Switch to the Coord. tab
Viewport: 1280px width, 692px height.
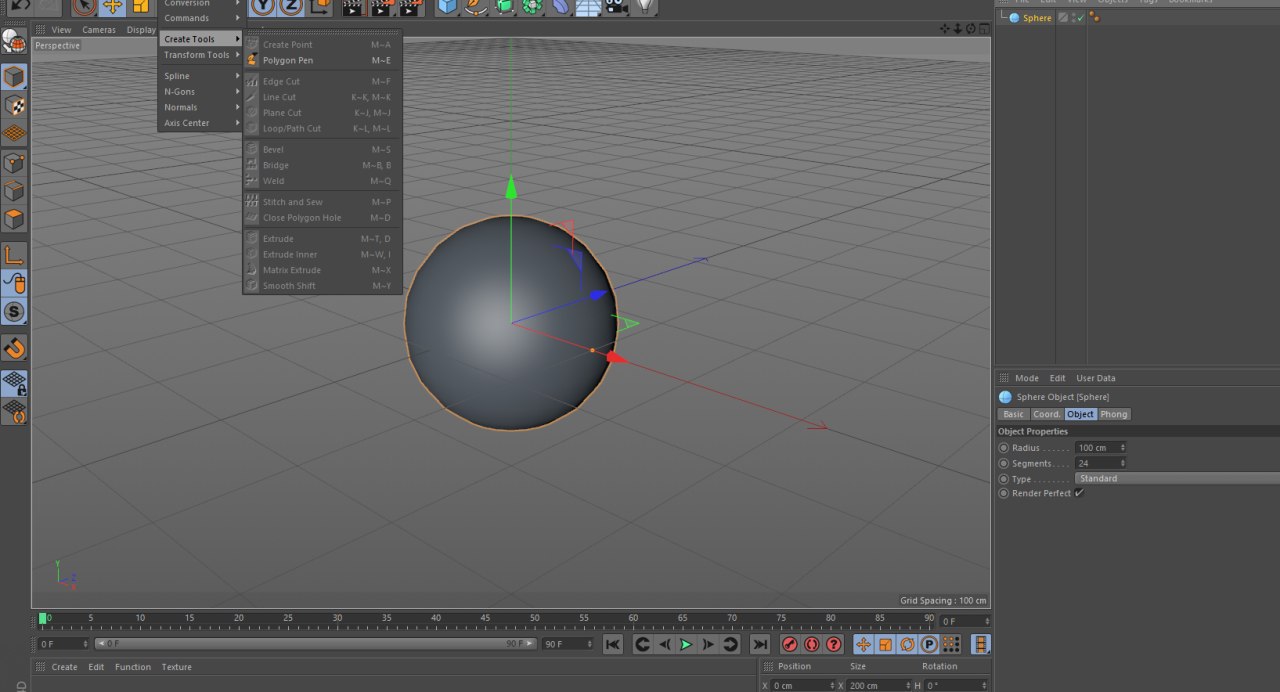click(x=1046, y=414)
